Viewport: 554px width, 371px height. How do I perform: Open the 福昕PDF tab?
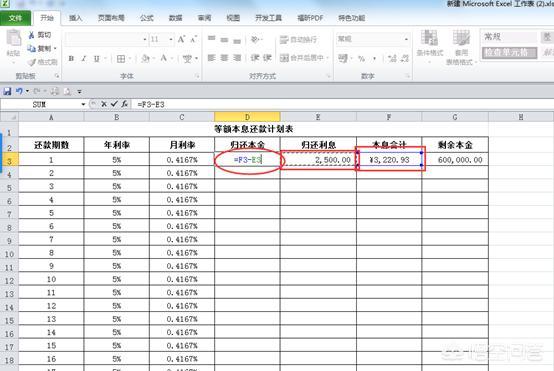pos(310,18)
